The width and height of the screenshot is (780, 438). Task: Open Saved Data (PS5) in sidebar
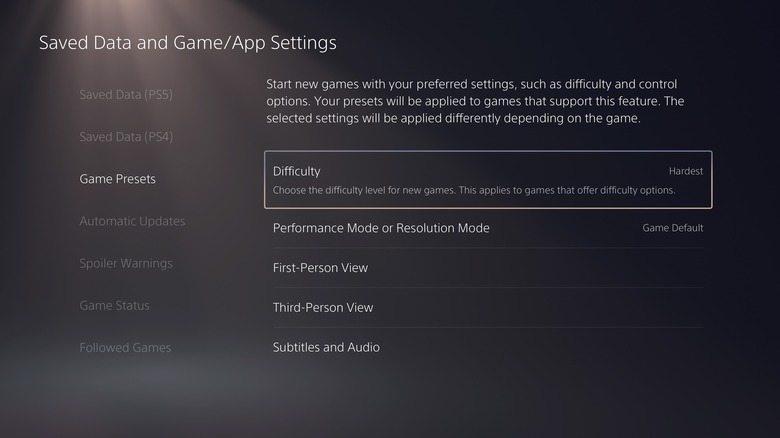coord(126,95)
